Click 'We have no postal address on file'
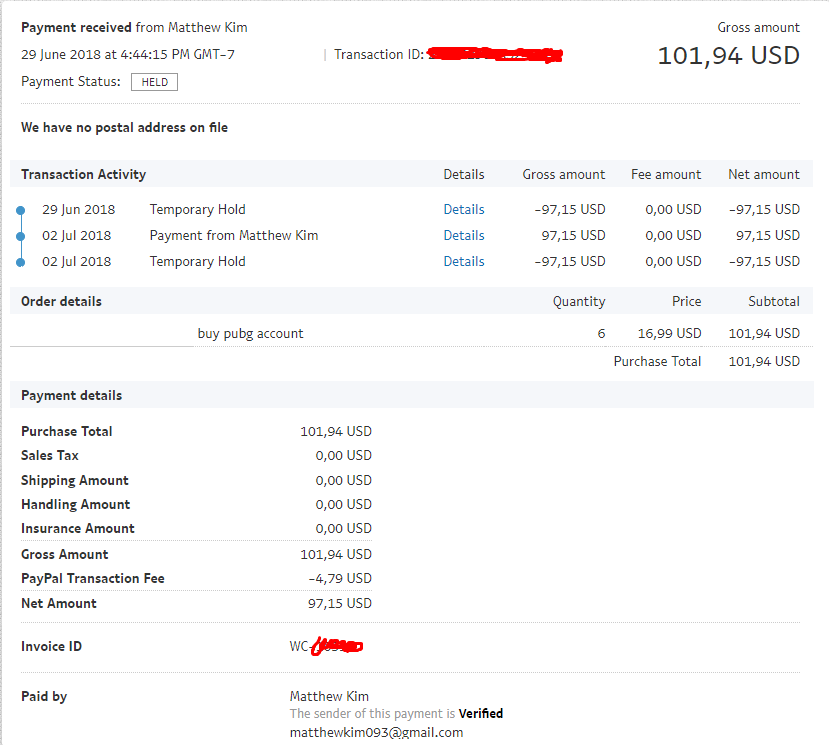This screenshot has height=745, width=829. click(124, 127)
